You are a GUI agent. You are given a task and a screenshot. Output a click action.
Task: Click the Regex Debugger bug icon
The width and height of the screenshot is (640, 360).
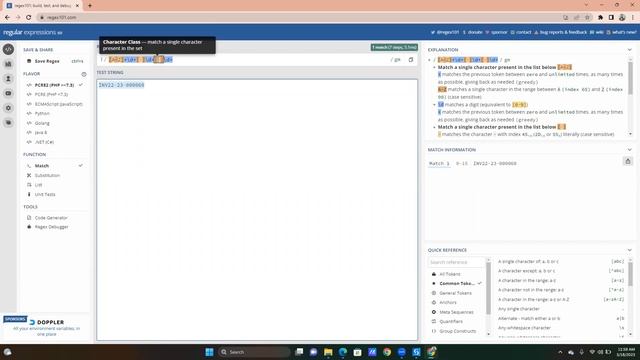[29, 227]
